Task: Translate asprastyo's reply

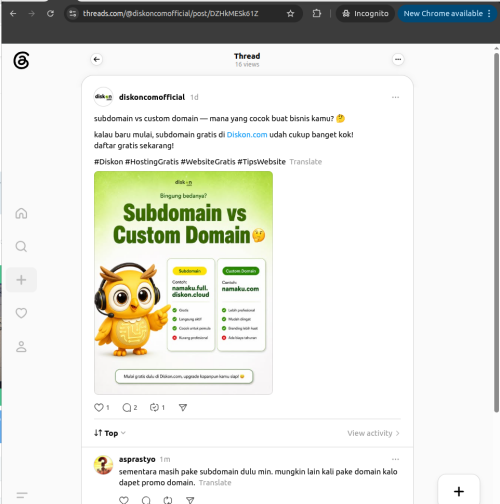Action: click(x=215, y=483)
